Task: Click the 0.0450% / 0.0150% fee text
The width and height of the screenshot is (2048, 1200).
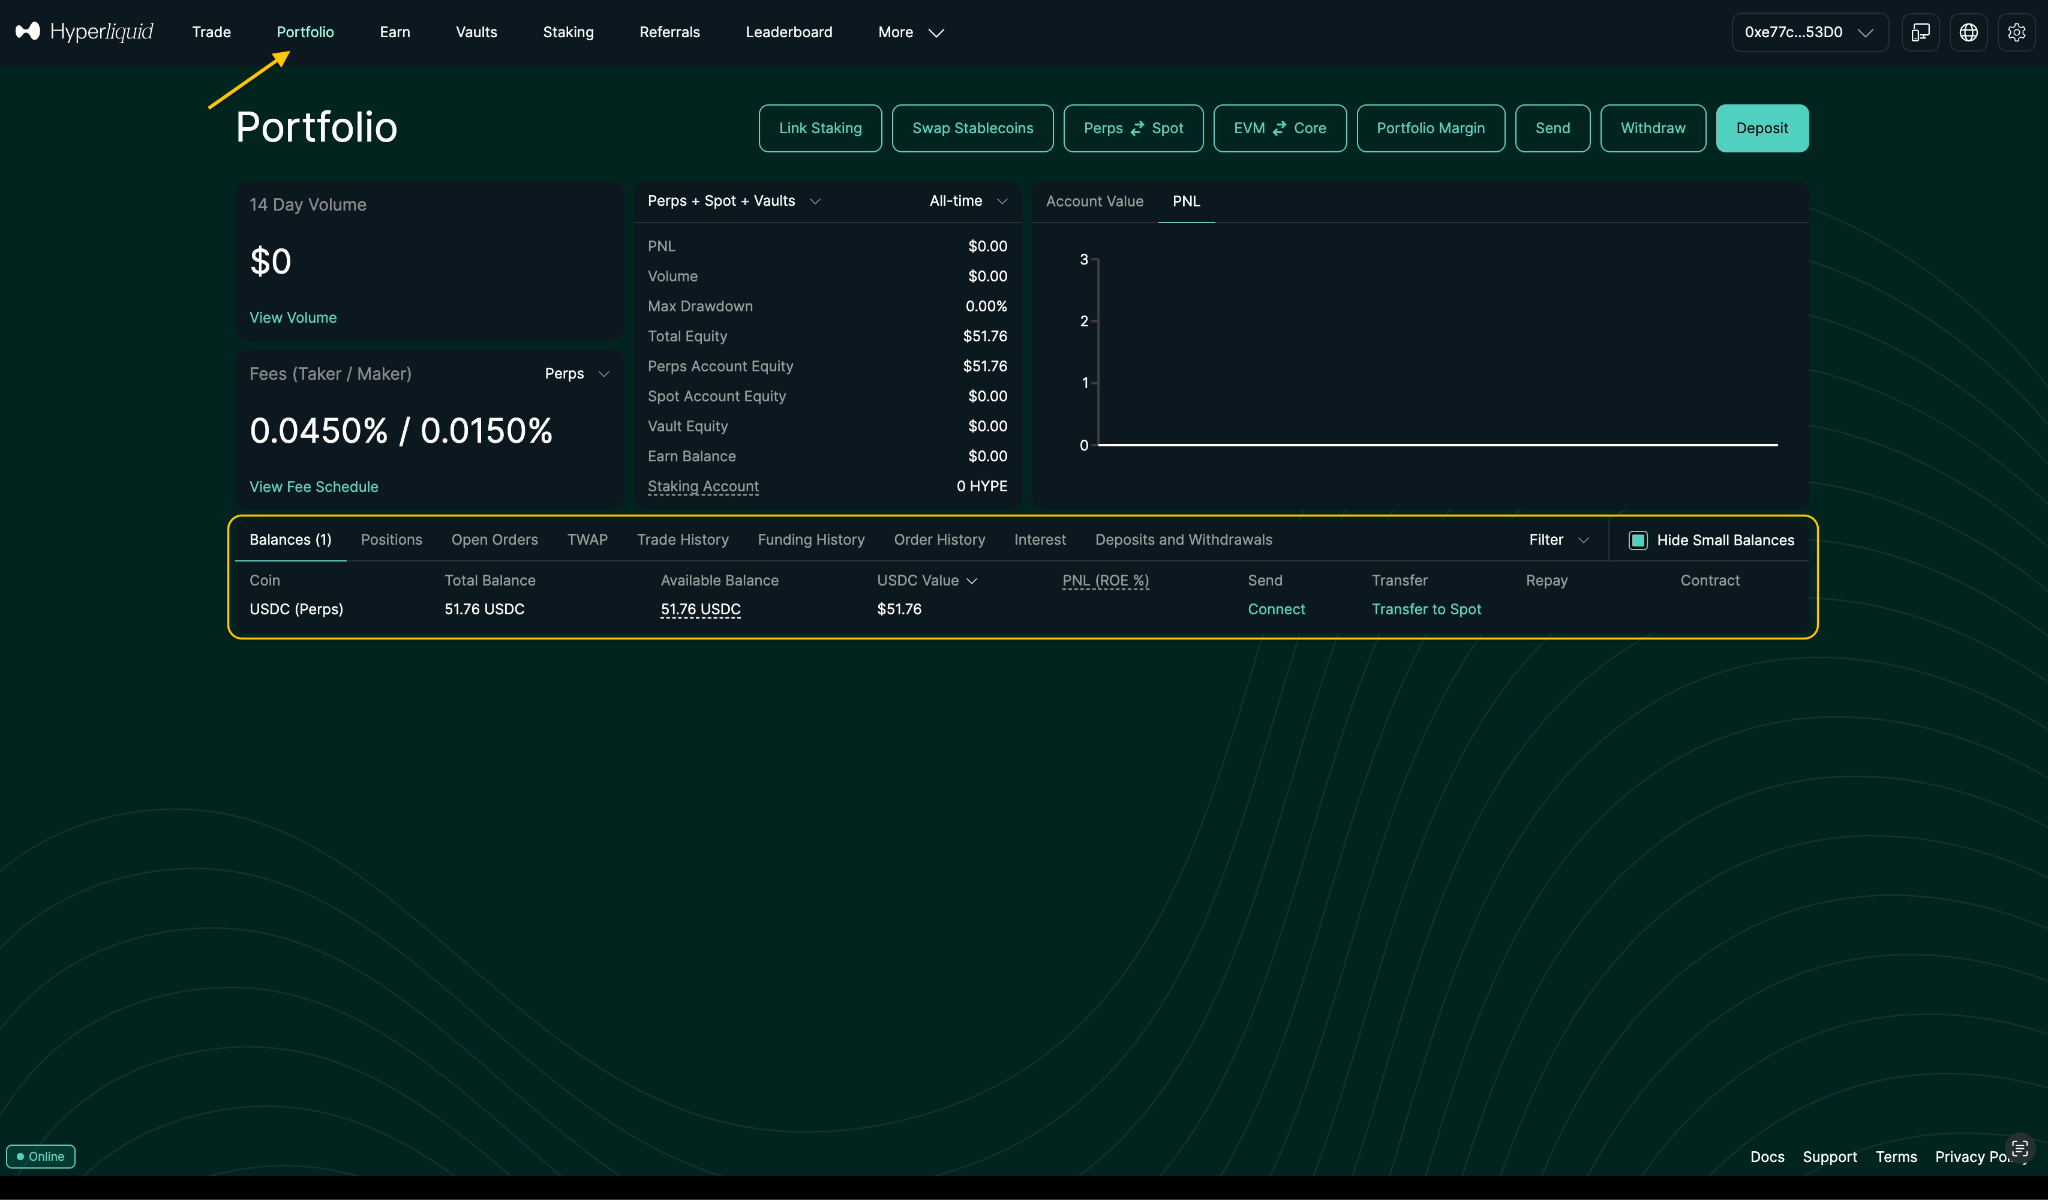Action: coord(401,431)
